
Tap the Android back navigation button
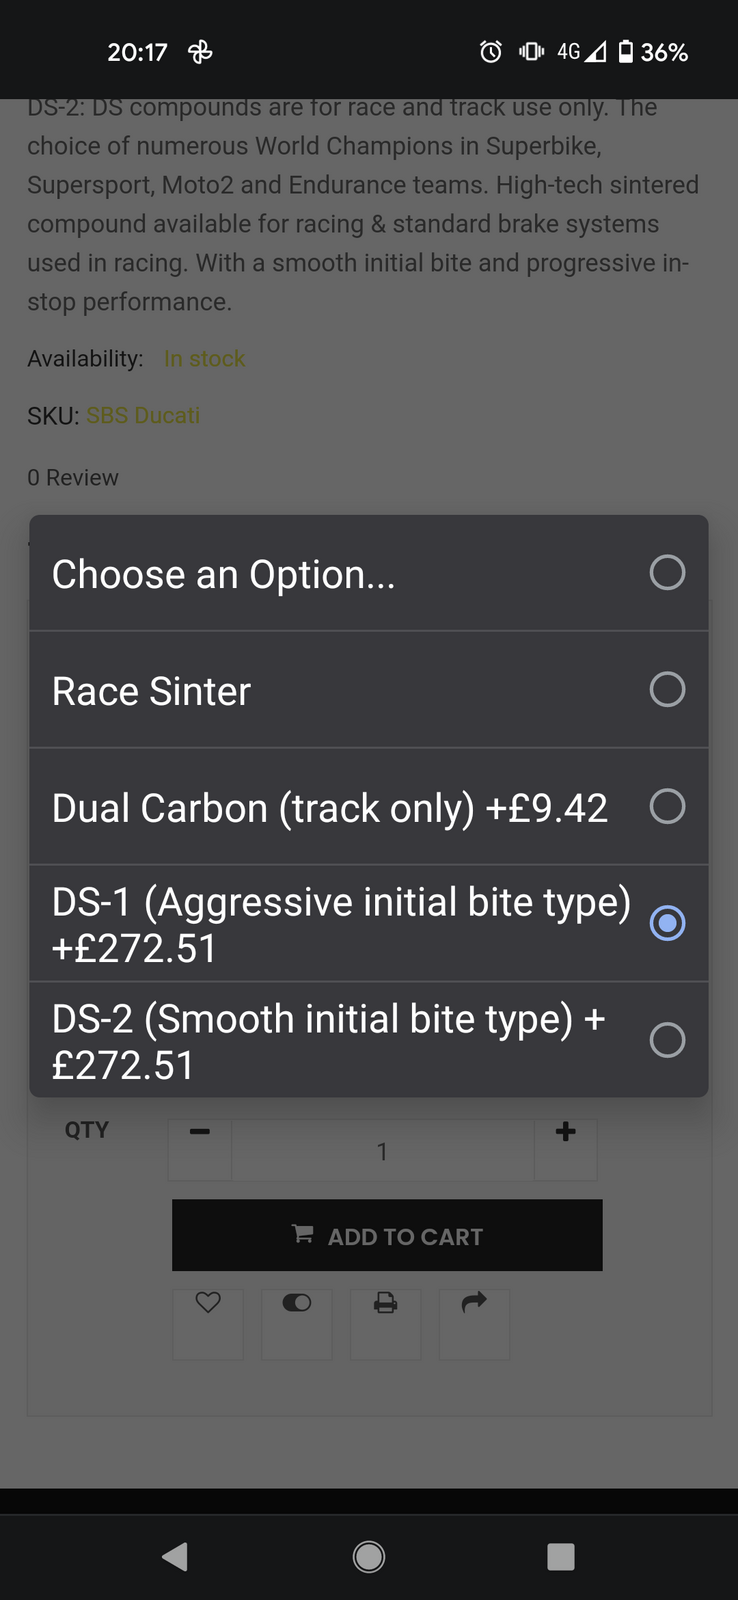tap(175, 1556)
